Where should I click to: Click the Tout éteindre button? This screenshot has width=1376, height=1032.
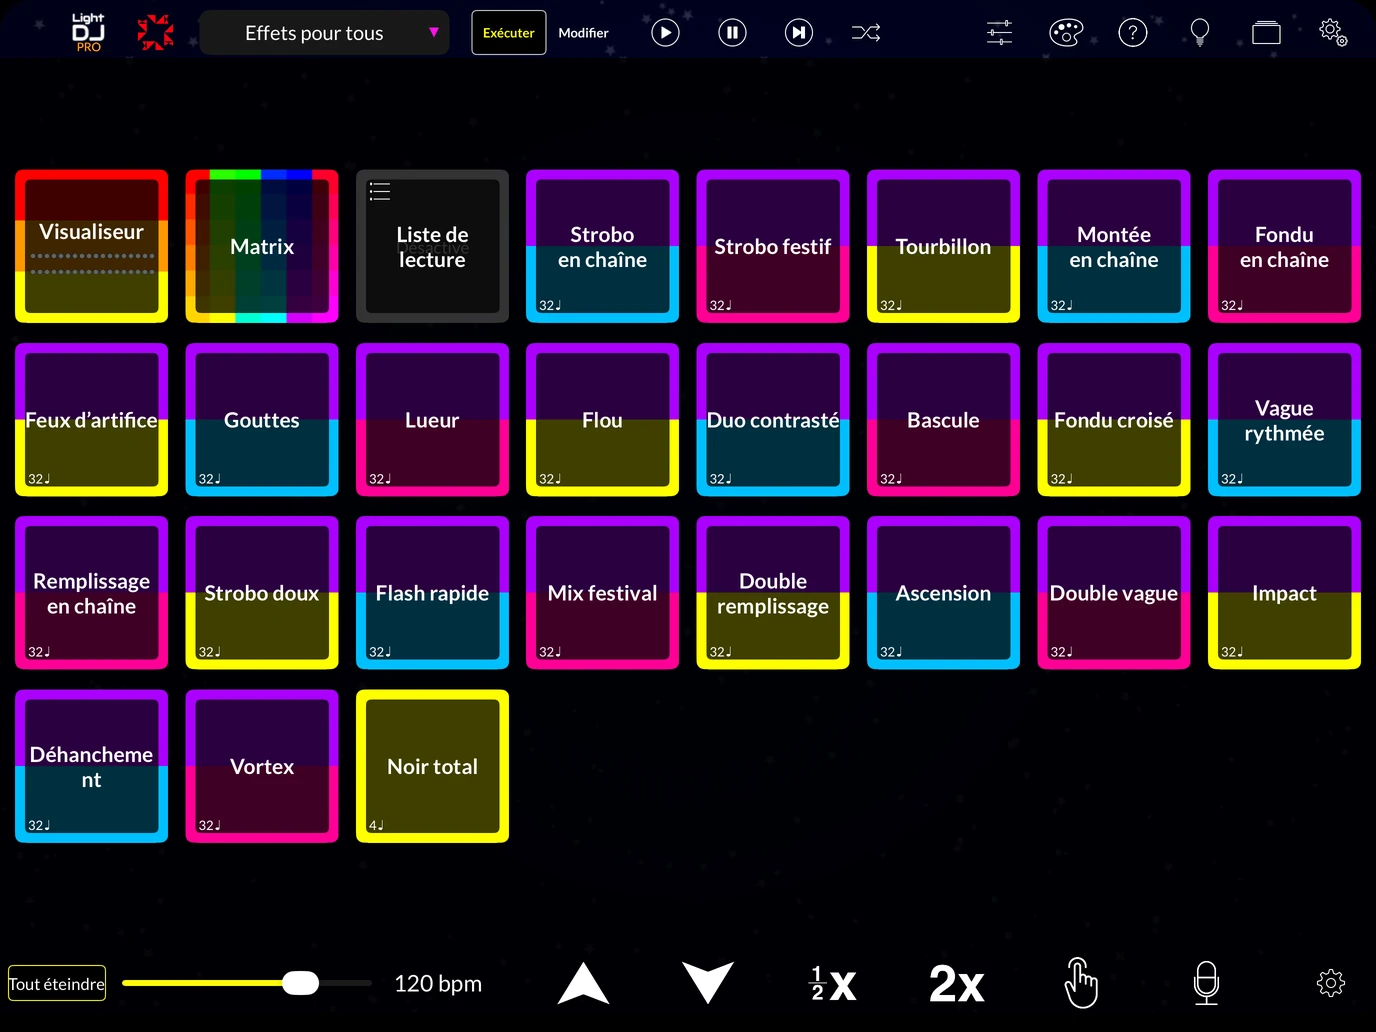tap(57, 984)
